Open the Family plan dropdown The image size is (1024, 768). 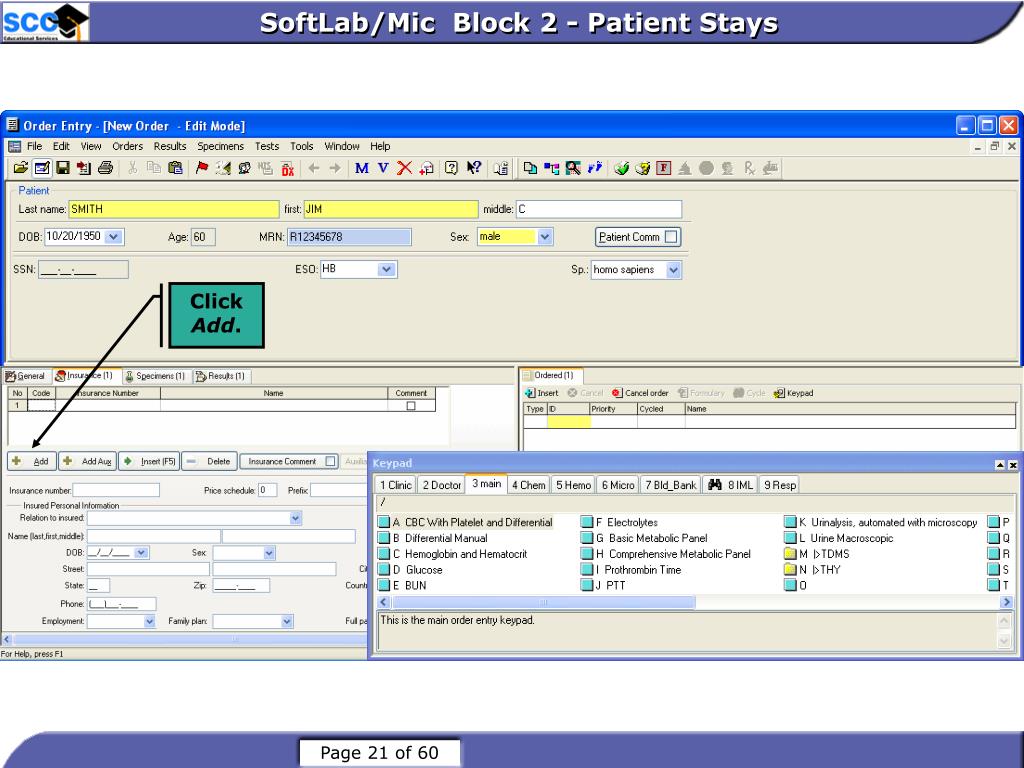[287, 621]
